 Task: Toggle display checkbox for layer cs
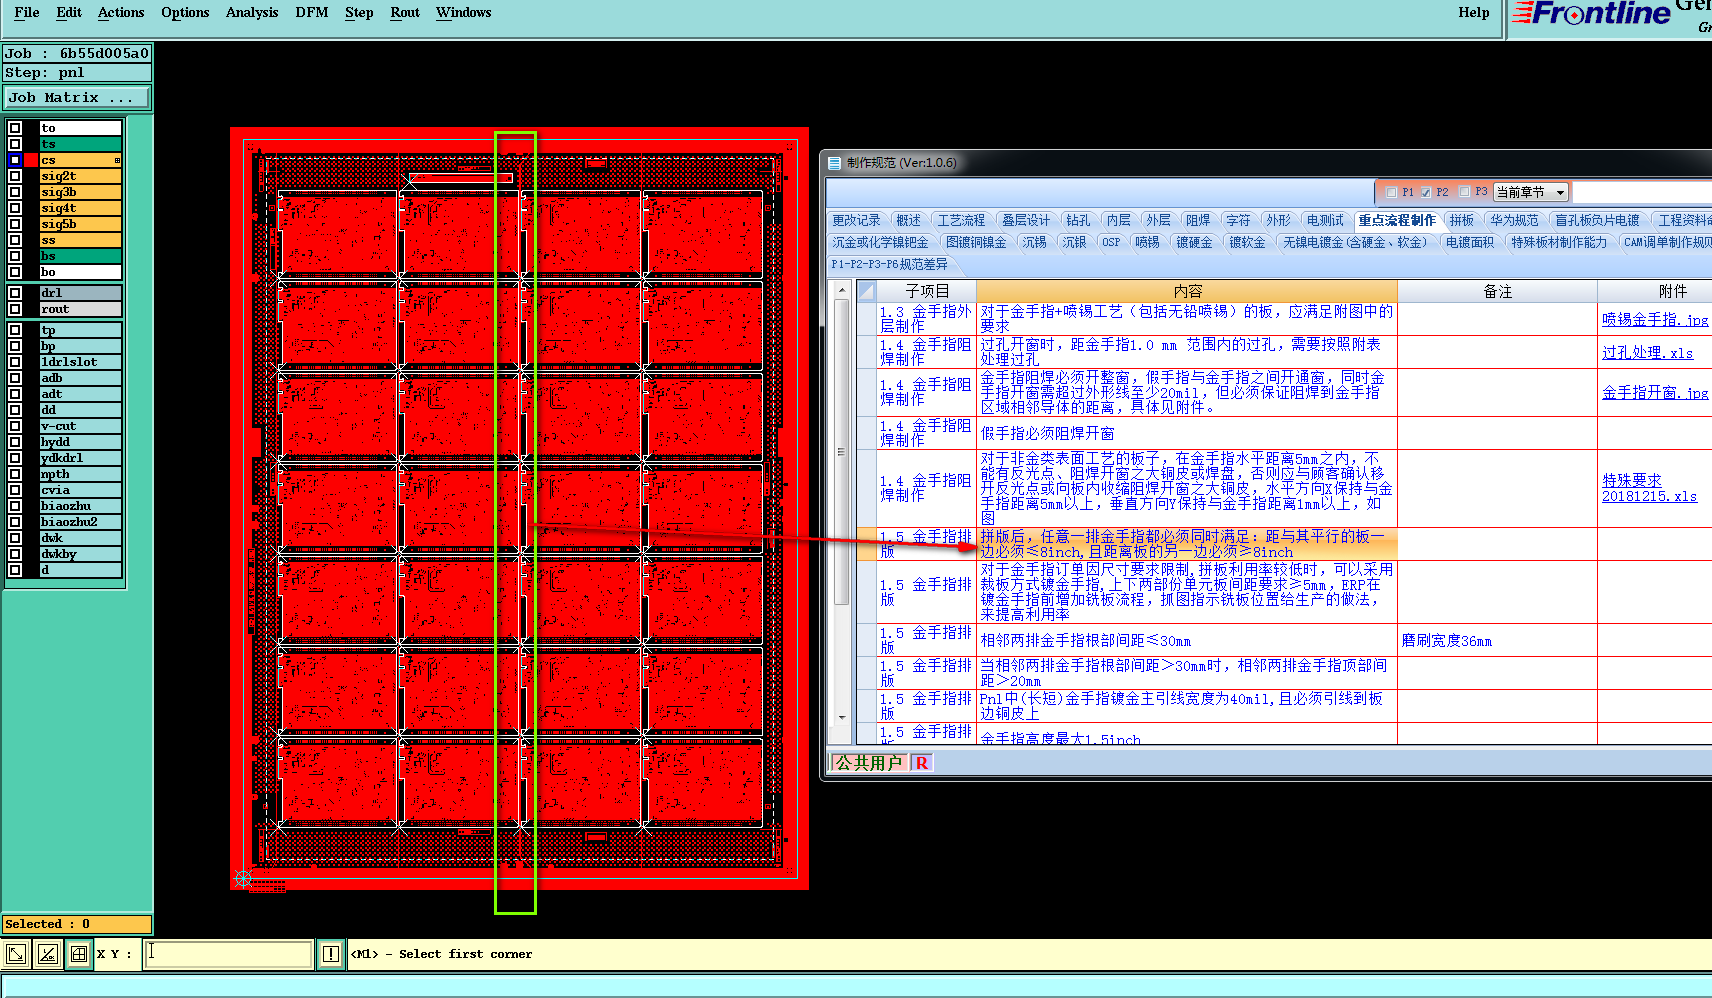pyautogui.click(x=15, y=160)
